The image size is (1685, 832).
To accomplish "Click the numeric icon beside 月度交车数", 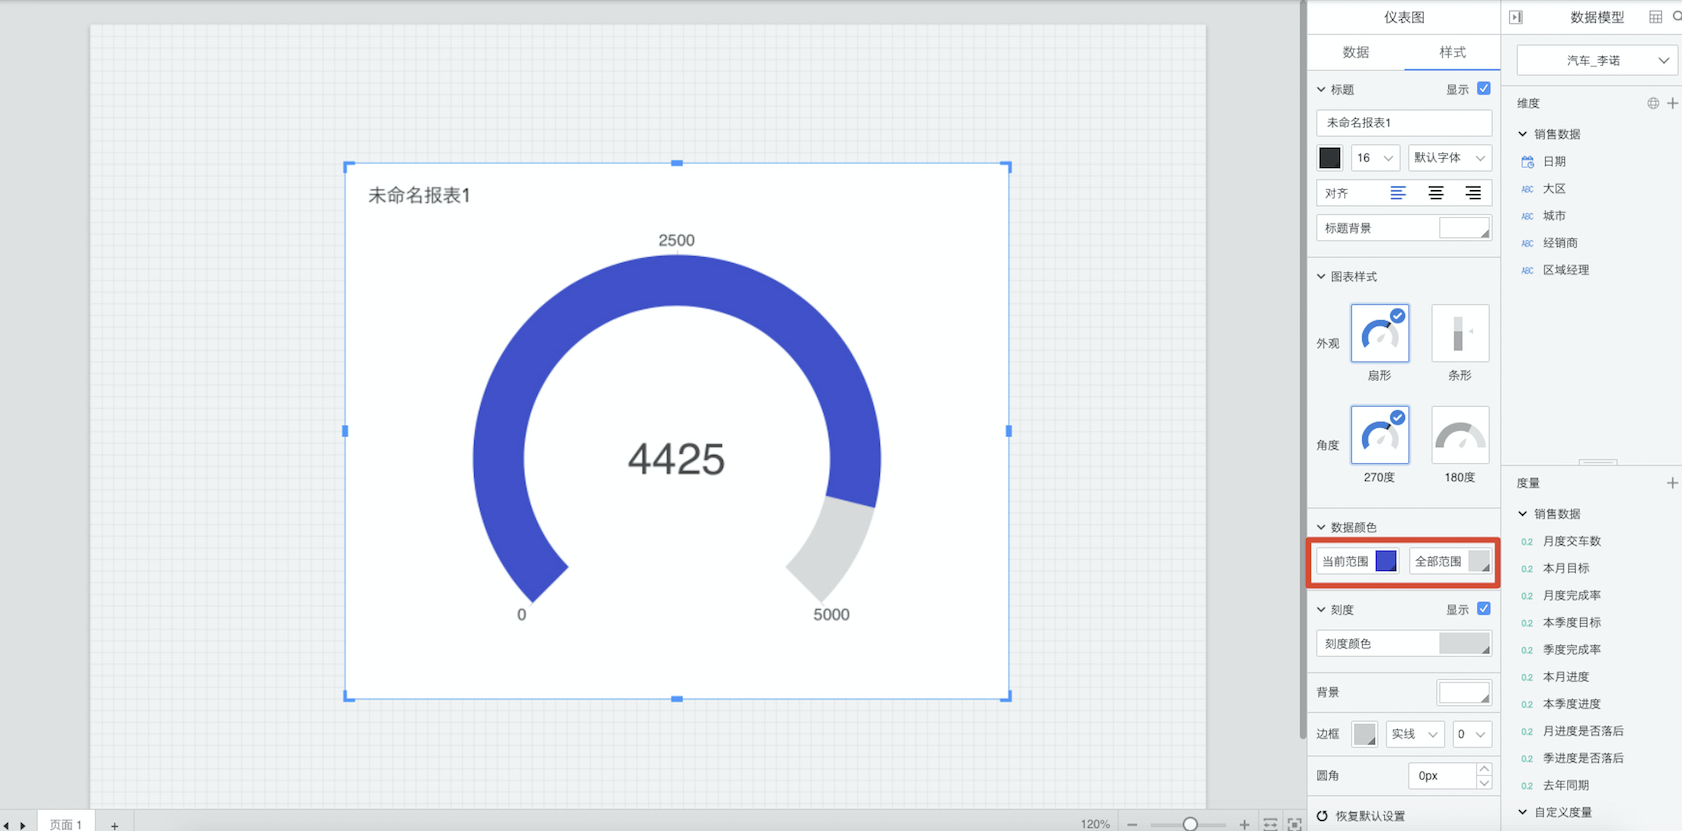I will coord(1527,542).
